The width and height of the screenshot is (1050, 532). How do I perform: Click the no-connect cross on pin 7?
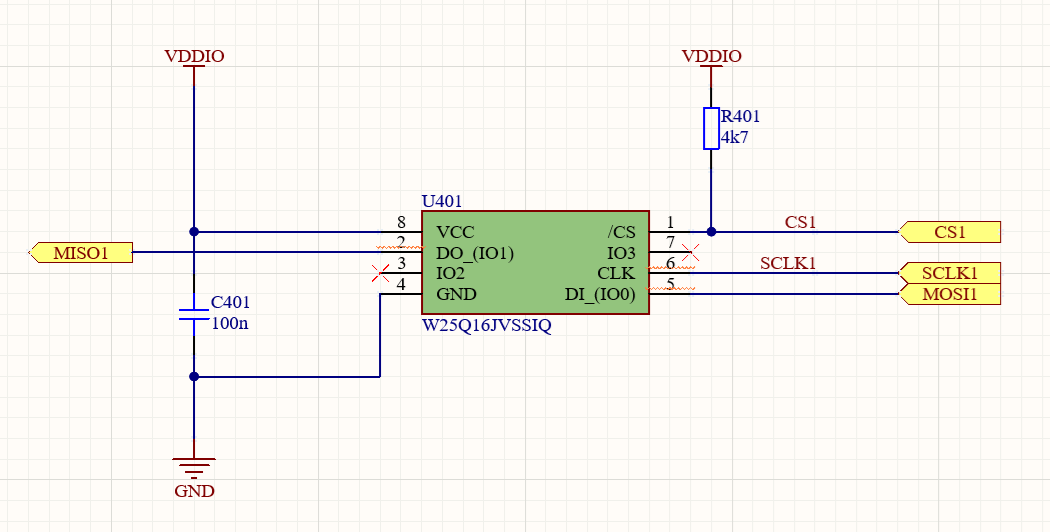pyautogui.click(x=690, y=253)
